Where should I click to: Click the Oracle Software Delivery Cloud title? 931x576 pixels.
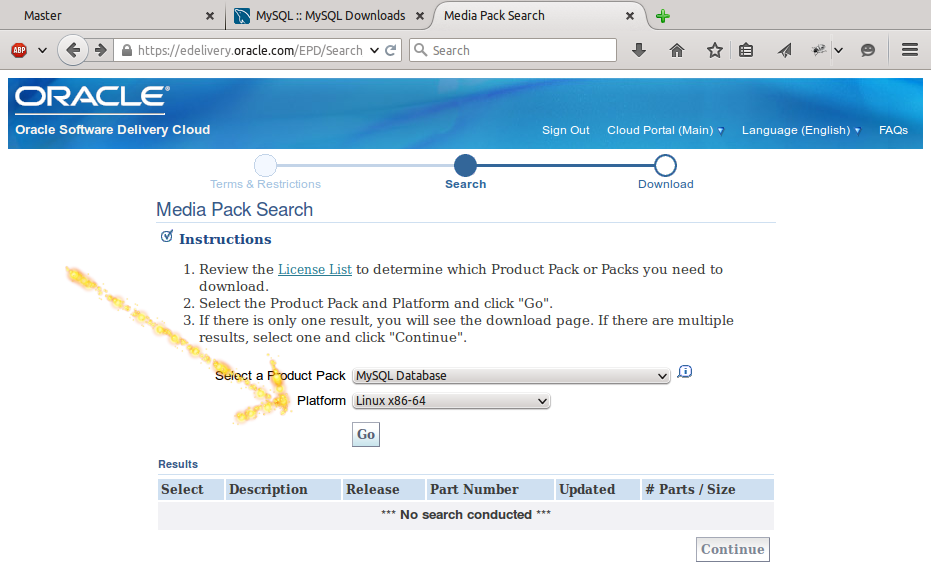click(113, 129)
